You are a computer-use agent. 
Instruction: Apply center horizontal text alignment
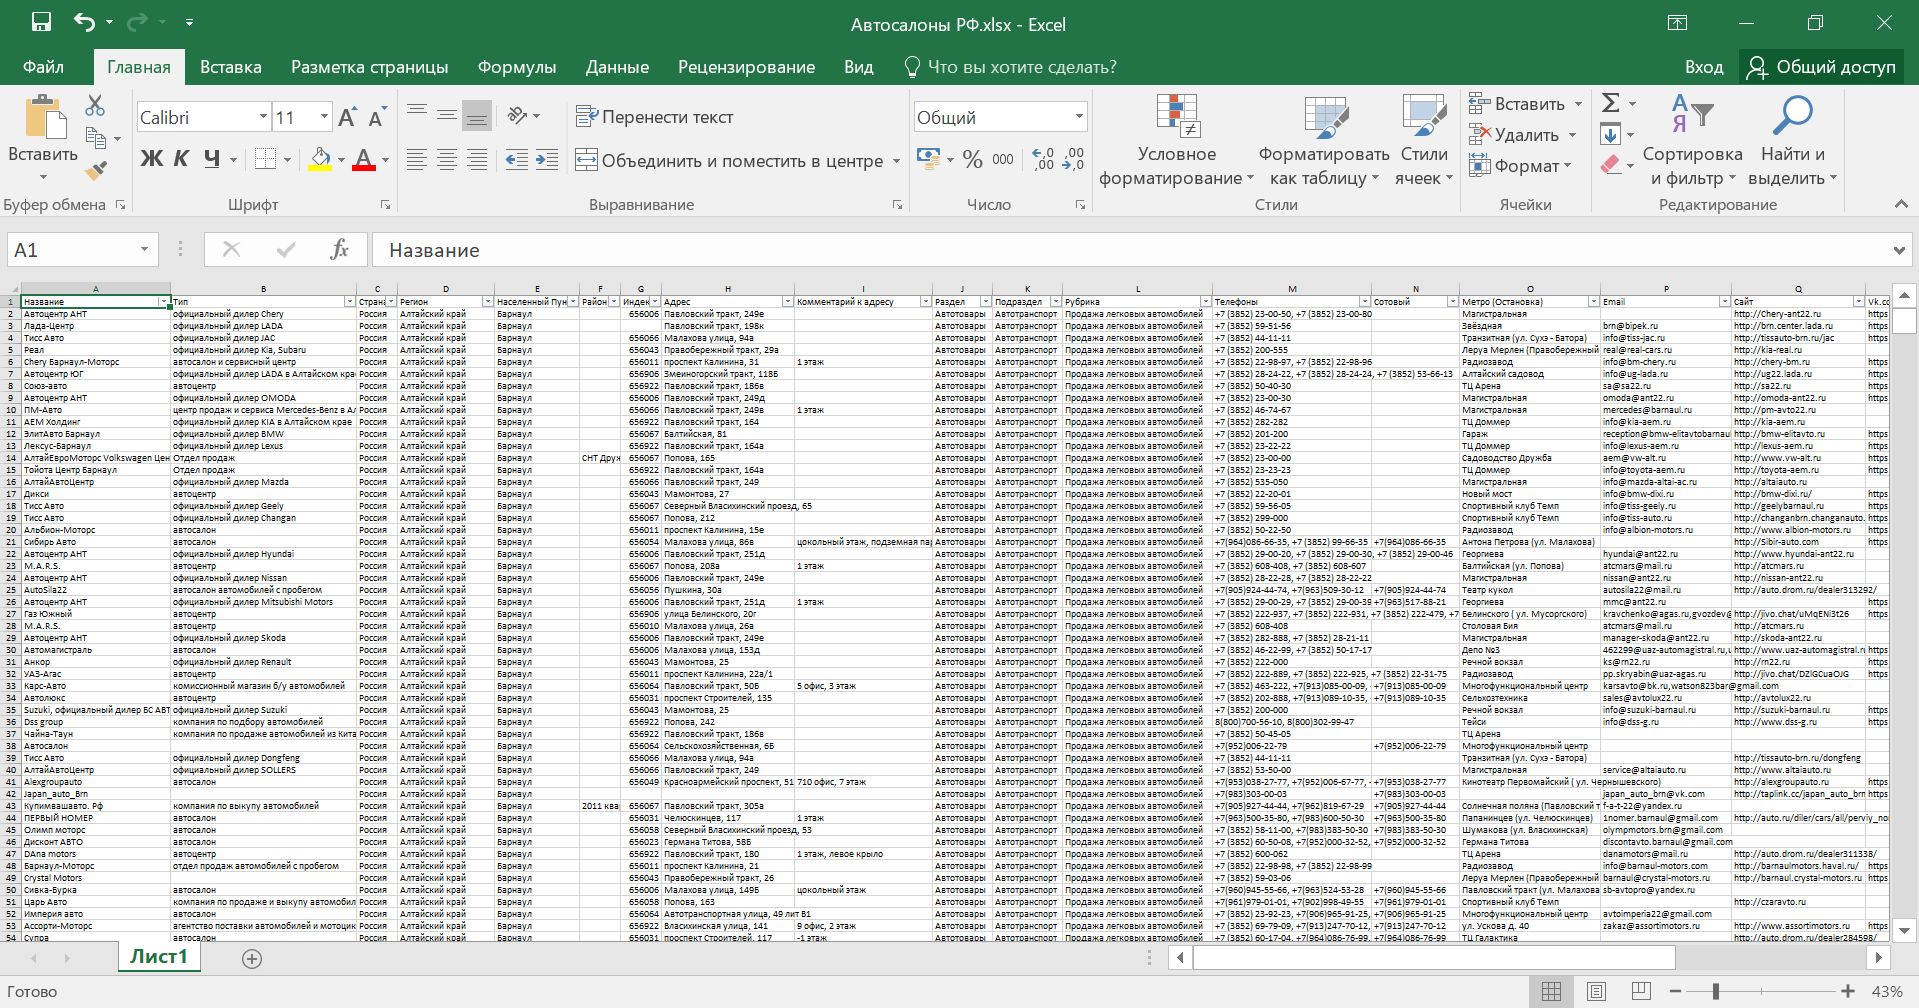(x=447, y=160)
